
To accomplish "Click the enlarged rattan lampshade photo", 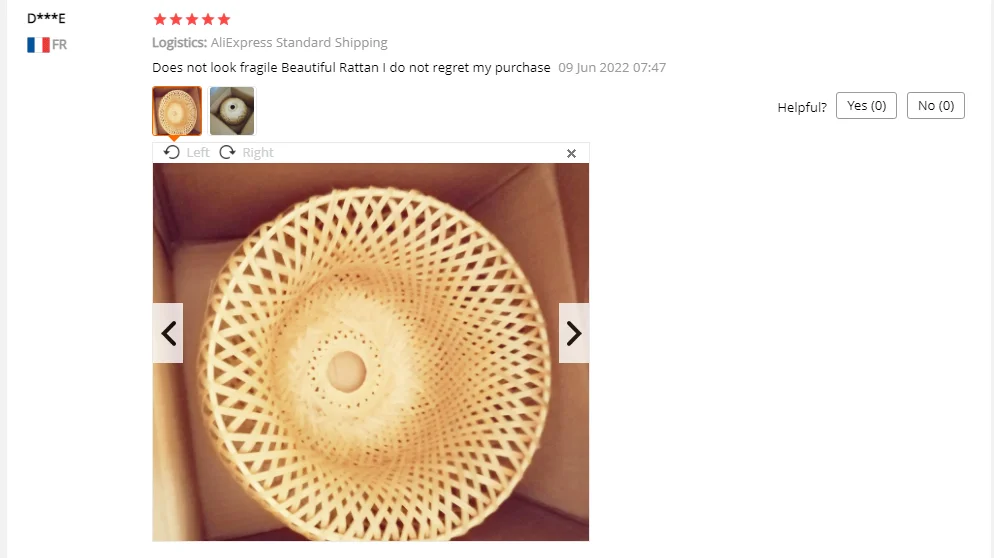I will tap(371, 352).
